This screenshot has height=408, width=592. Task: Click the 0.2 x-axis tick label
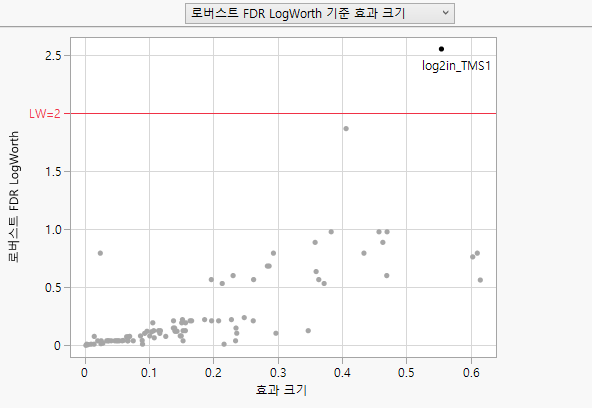213,373
